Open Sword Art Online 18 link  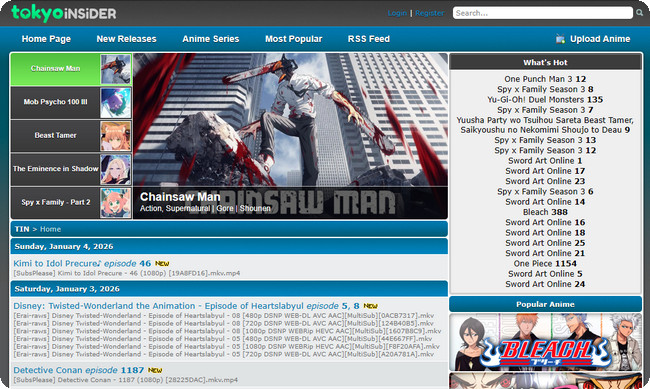tap(545, 233)
